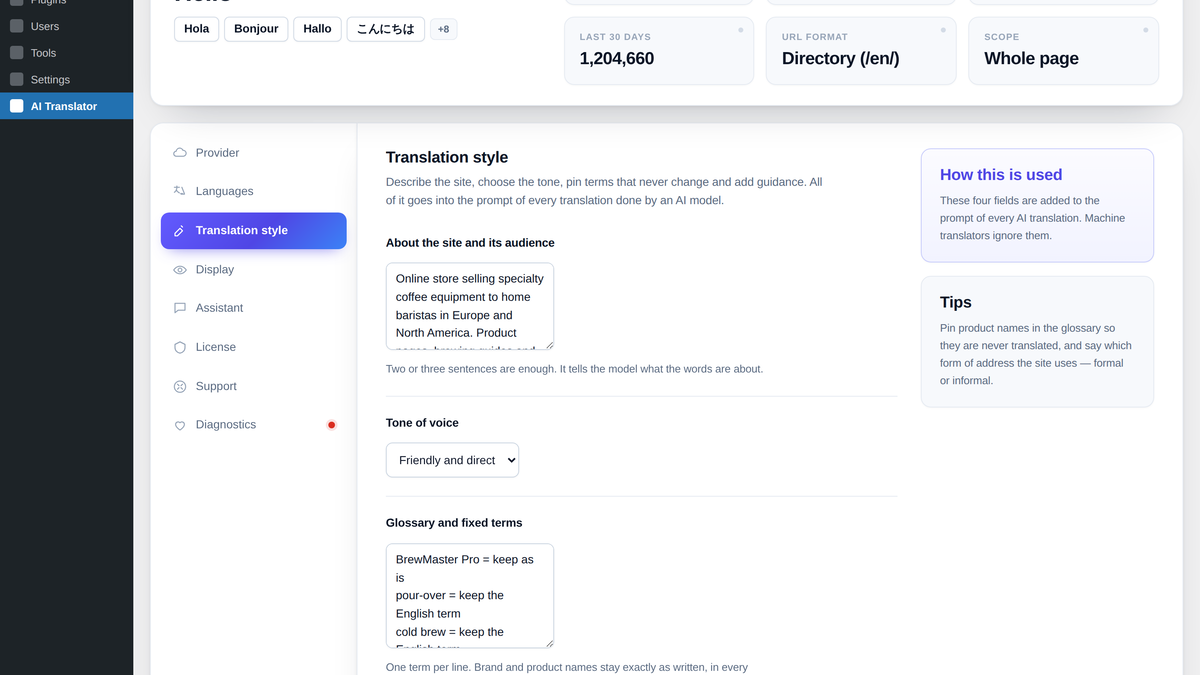Show the +8 more languages chip
1200x675 pixels.
tap(443, 29)
